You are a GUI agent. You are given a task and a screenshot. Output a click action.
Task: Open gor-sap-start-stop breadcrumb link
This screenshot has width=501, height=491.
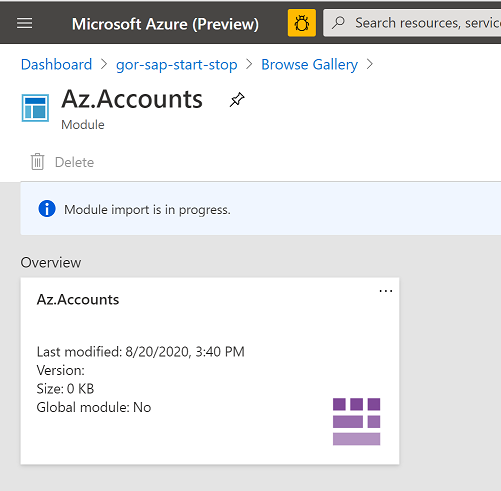(x=177, y=65)
